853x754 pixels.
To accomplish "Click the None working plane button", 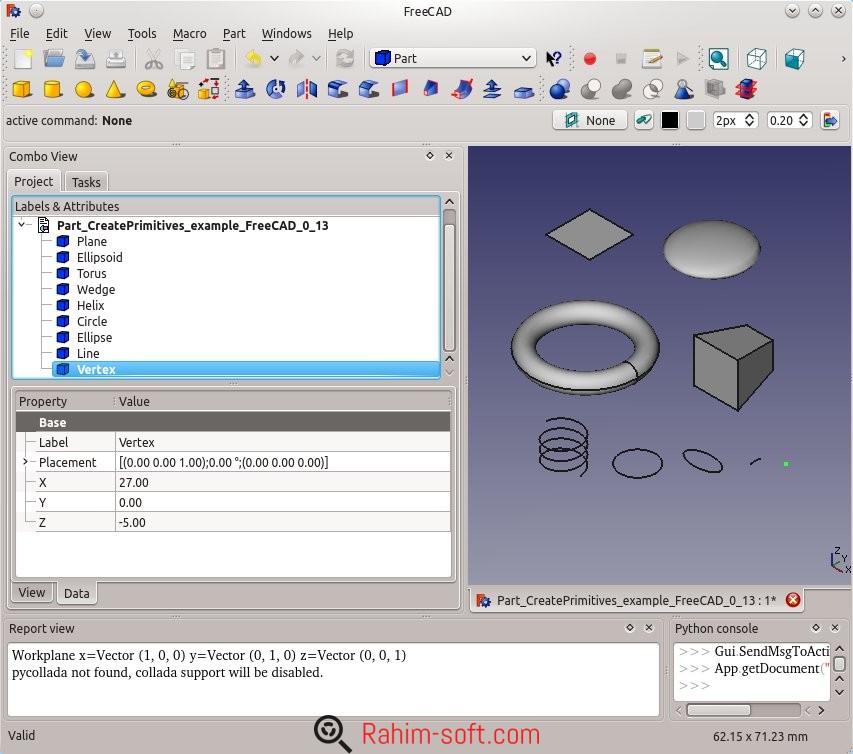I will (590, 120).
